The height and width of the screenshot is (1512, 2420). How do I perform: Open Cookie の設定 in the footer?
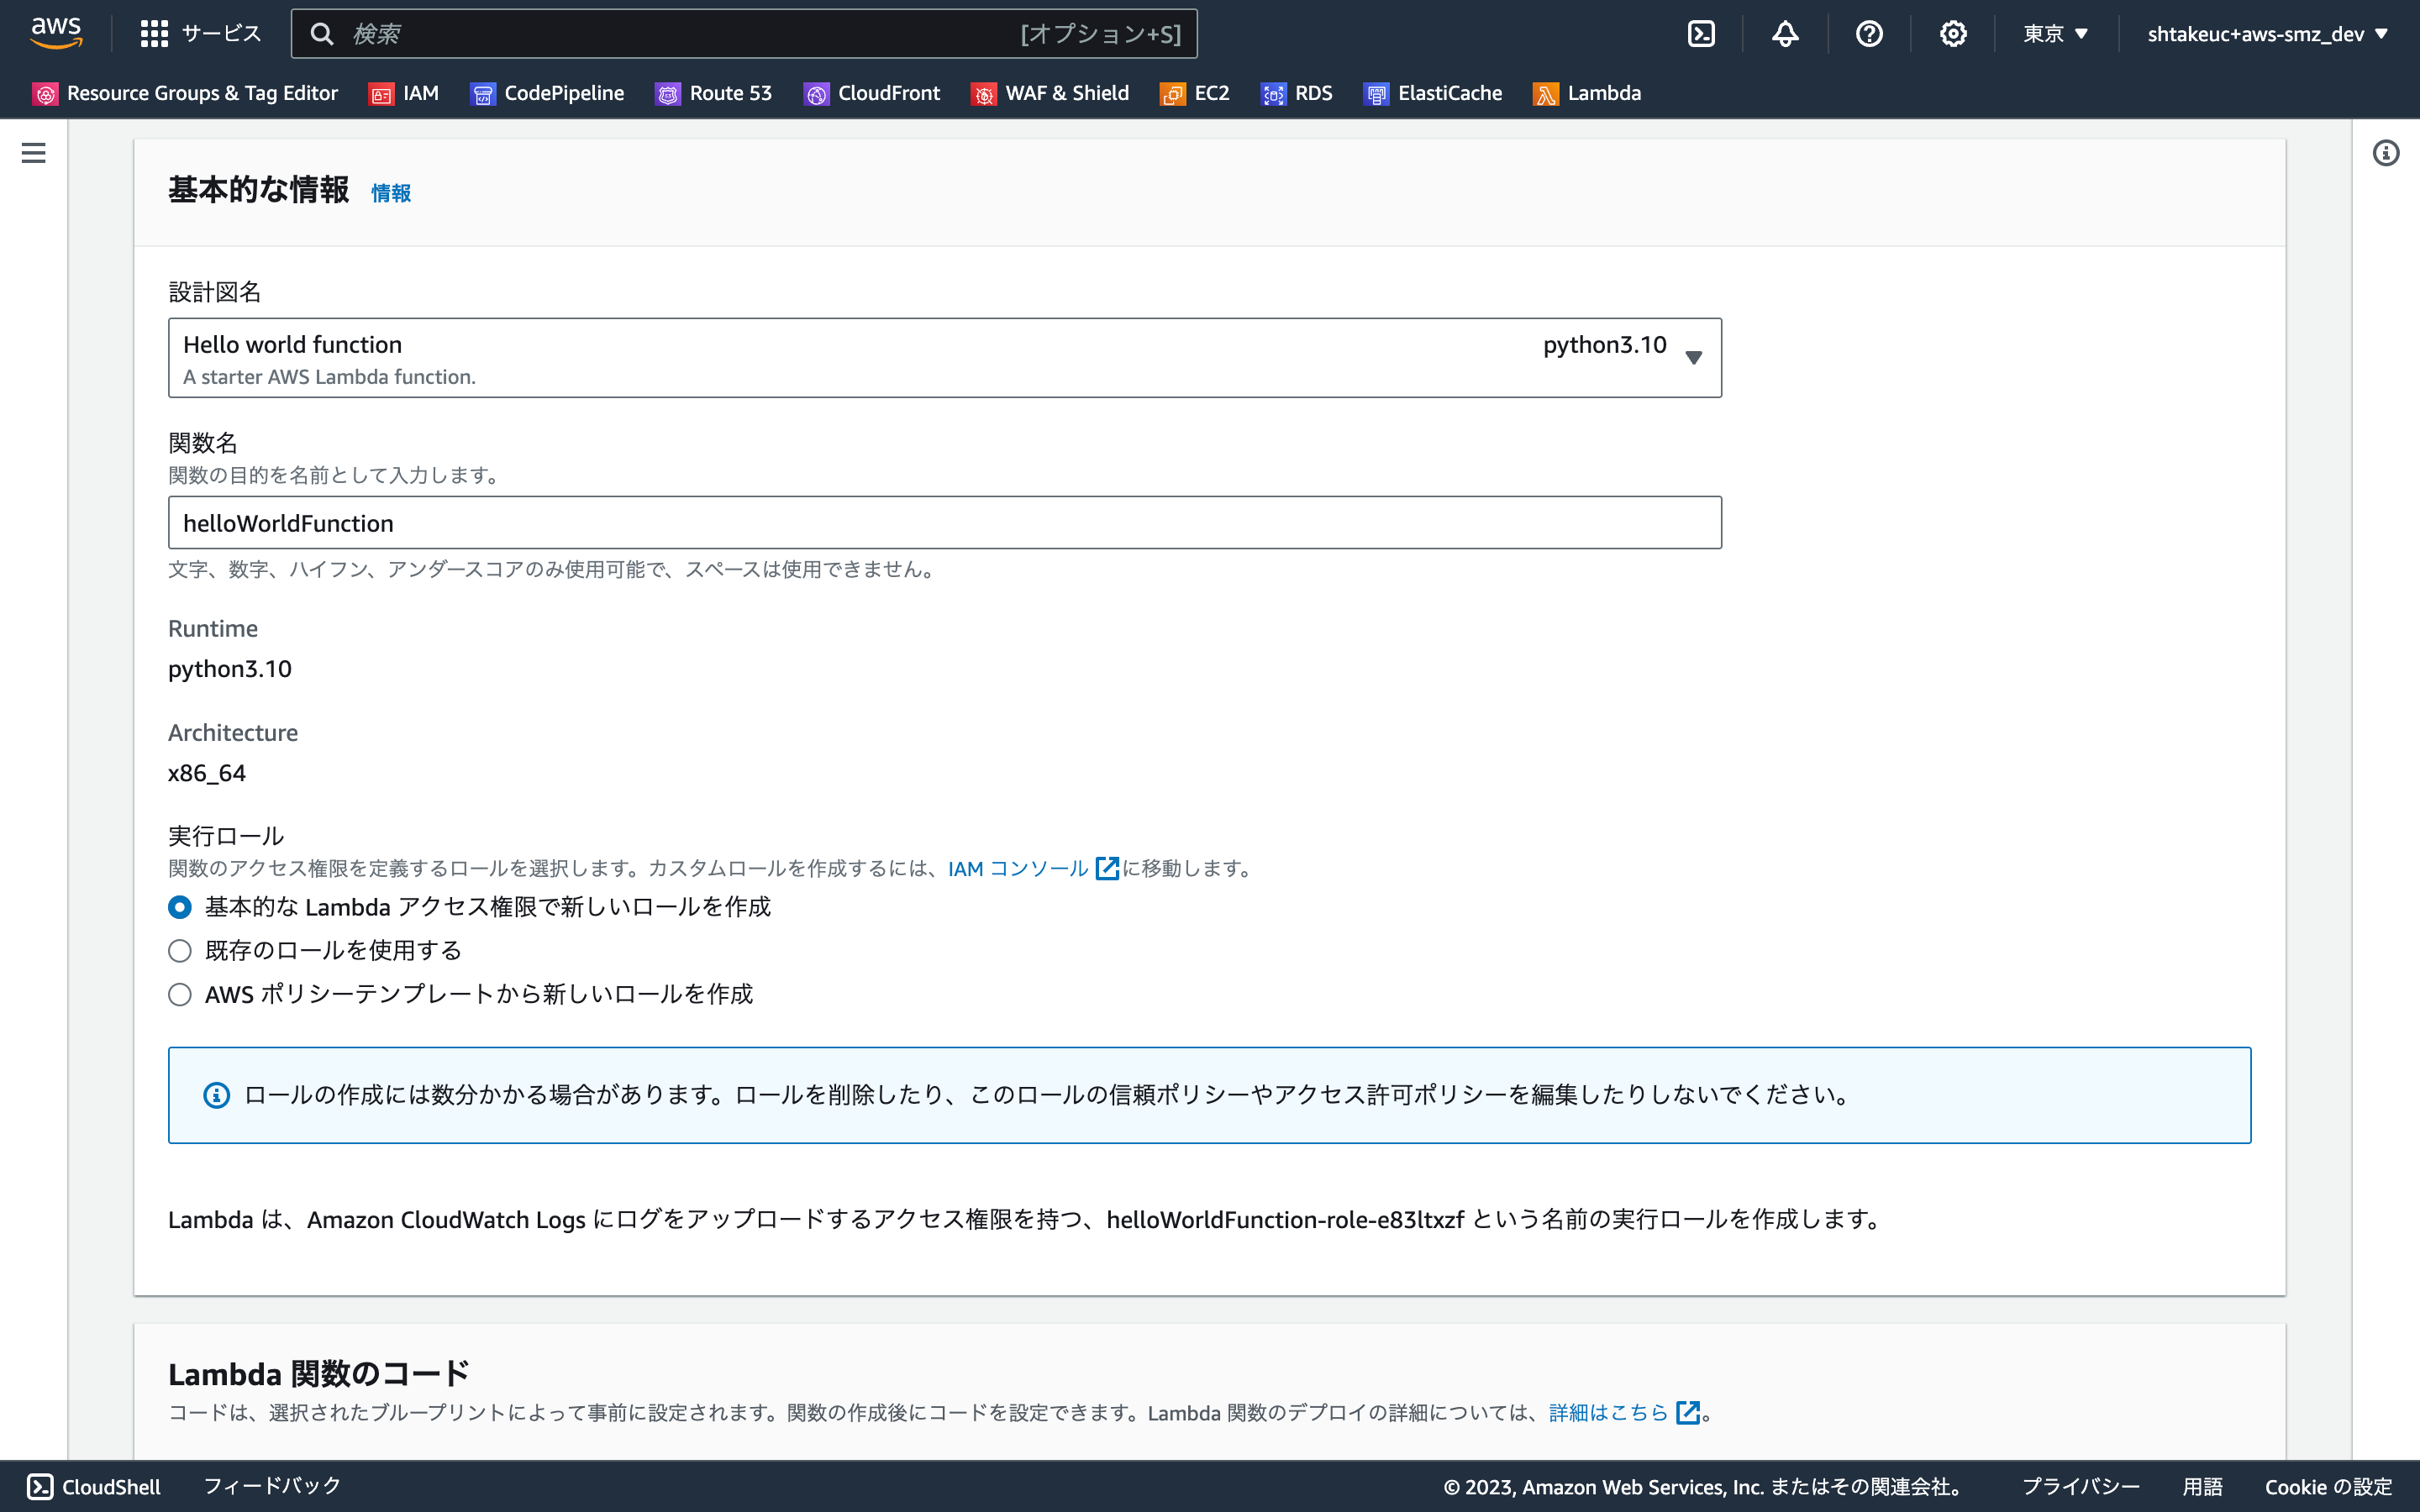pos(2329,1487)
